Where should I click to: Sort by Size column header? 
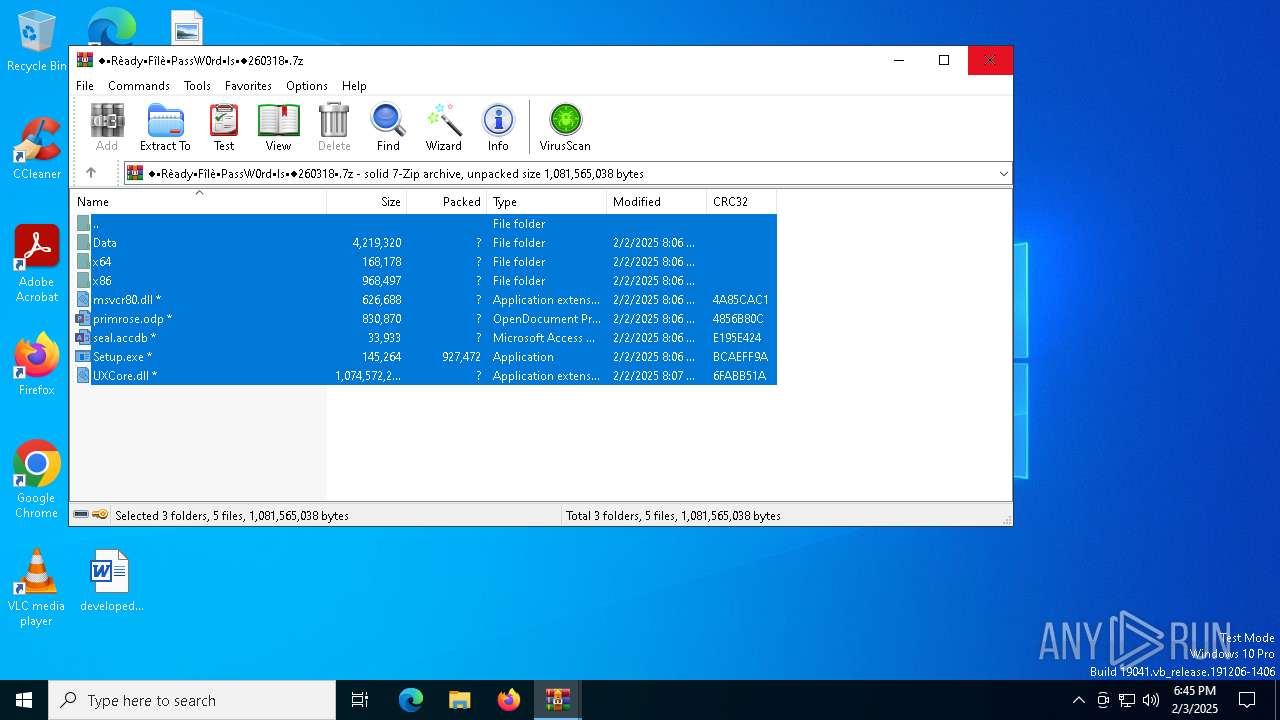366,202
